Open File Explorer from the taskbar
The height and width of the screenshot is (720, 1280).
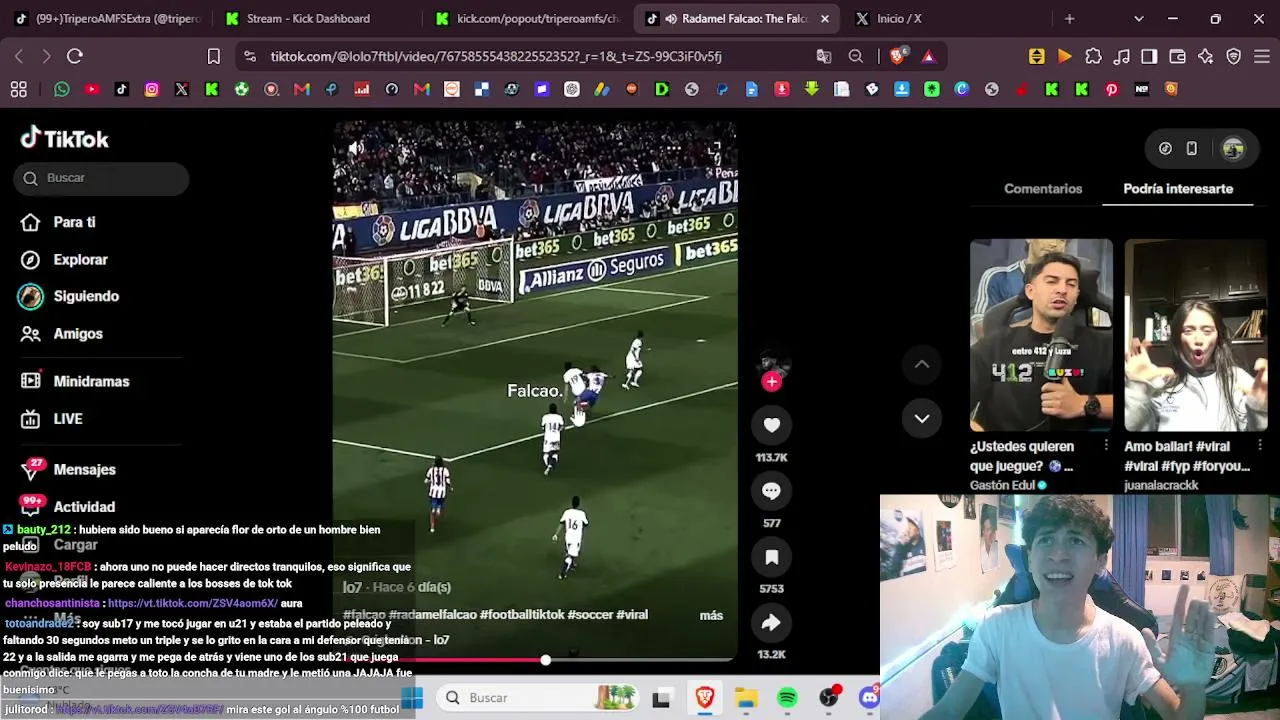(x=746, y=698)
